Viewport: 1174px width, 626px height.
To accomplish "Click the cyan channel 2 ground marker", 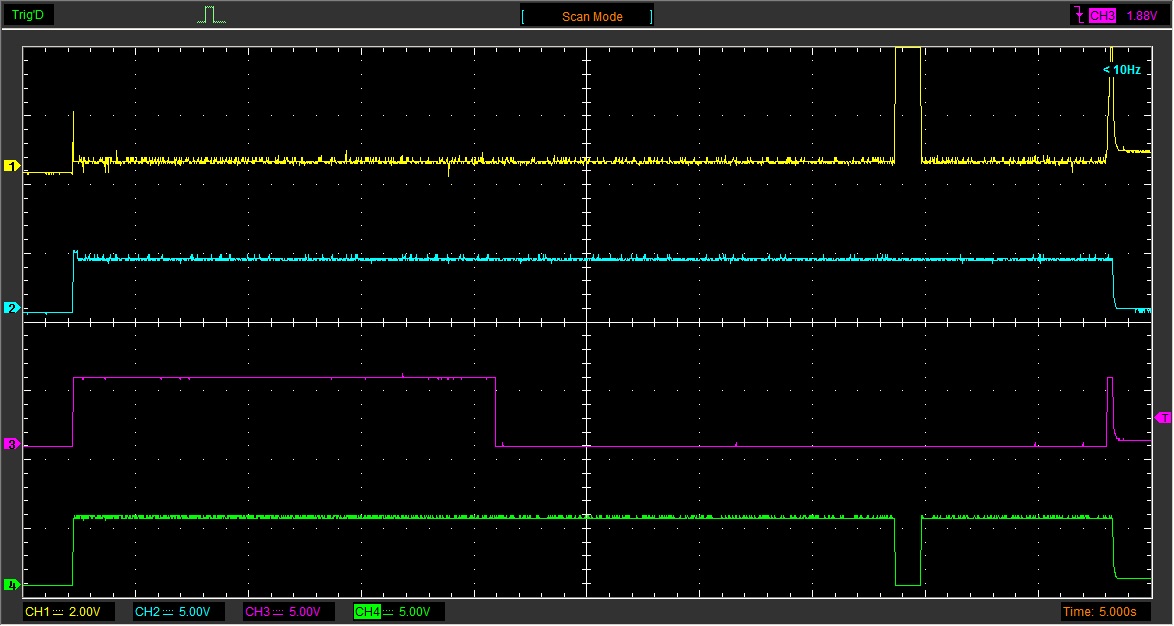I will point(12,308).
